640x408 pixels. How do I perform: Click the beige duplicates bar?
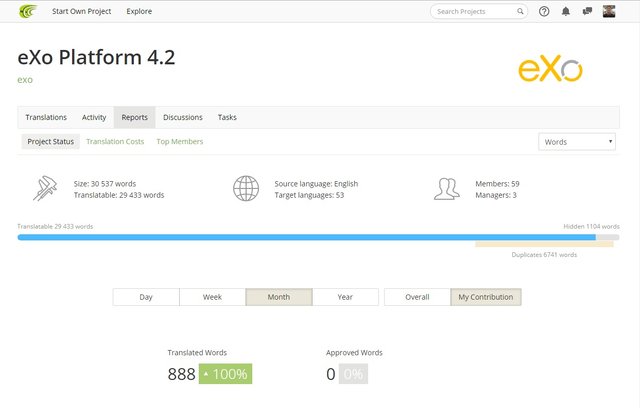coord(544,244)
